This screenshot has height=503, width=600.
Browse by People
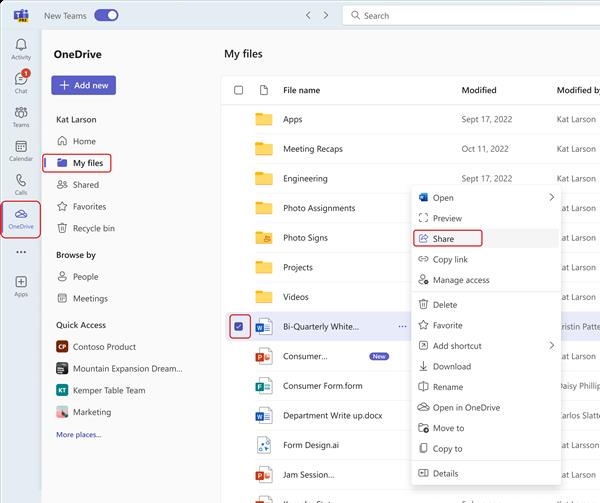pyautogui.click(x=78, y=277)
